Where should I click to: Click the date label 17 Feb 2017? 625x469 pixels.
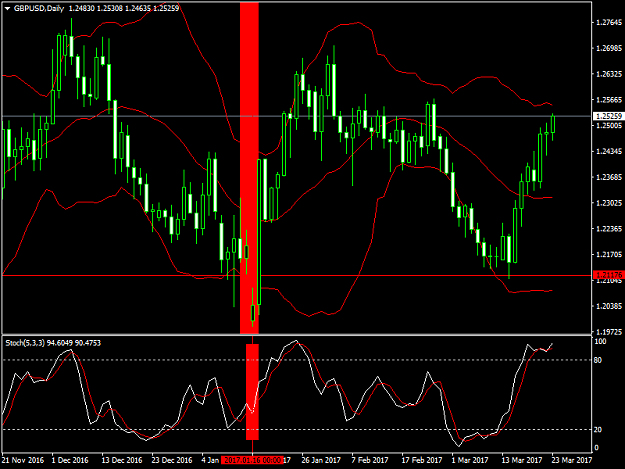[422, 460]
